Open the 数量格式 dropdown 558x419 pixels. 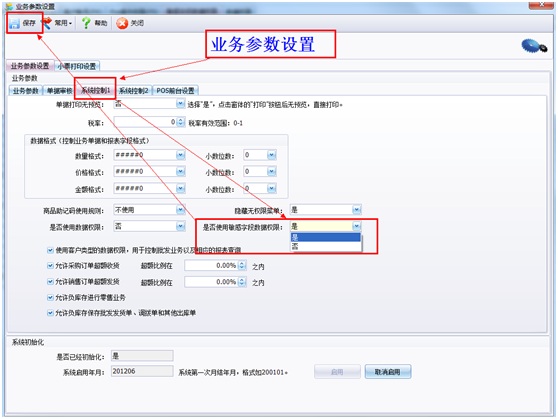pyautogui.click(x=180, y=155)
